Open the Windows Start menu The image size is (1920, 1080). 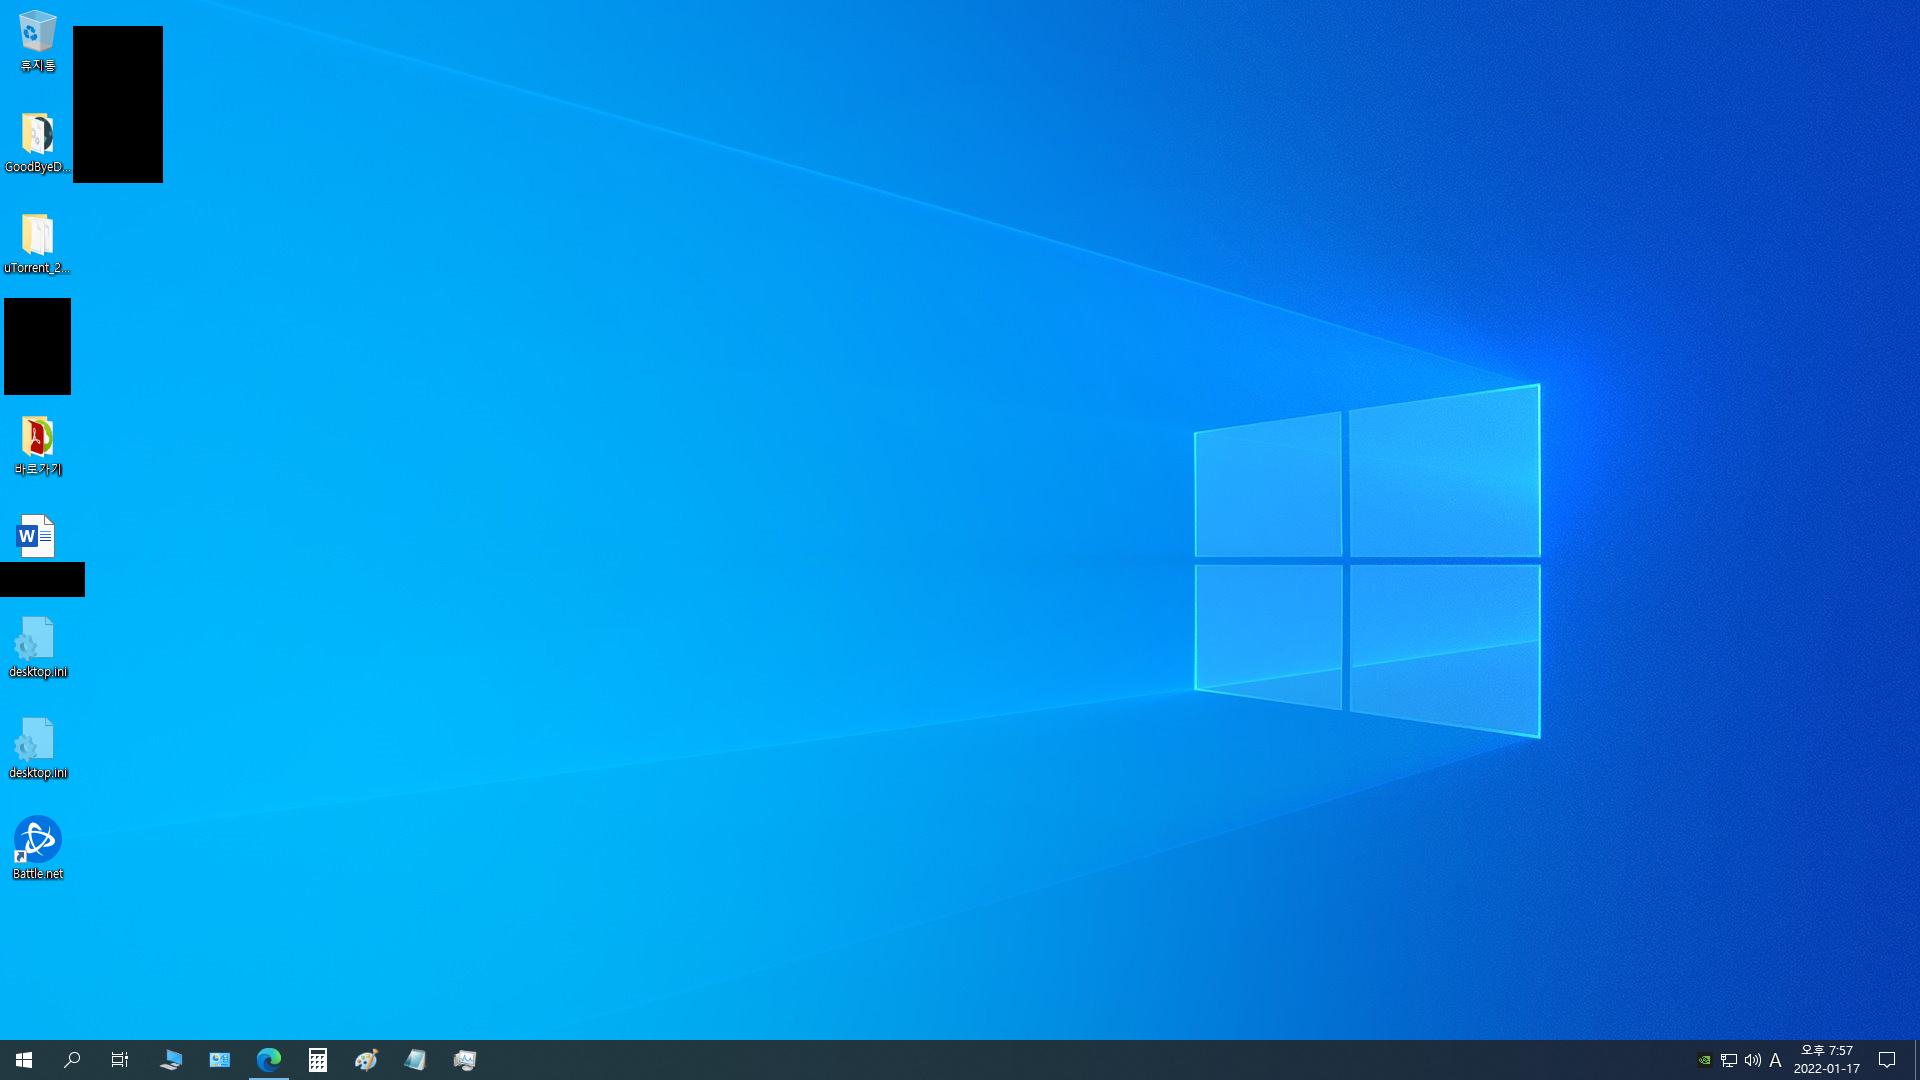click(x=24, y=1060)
